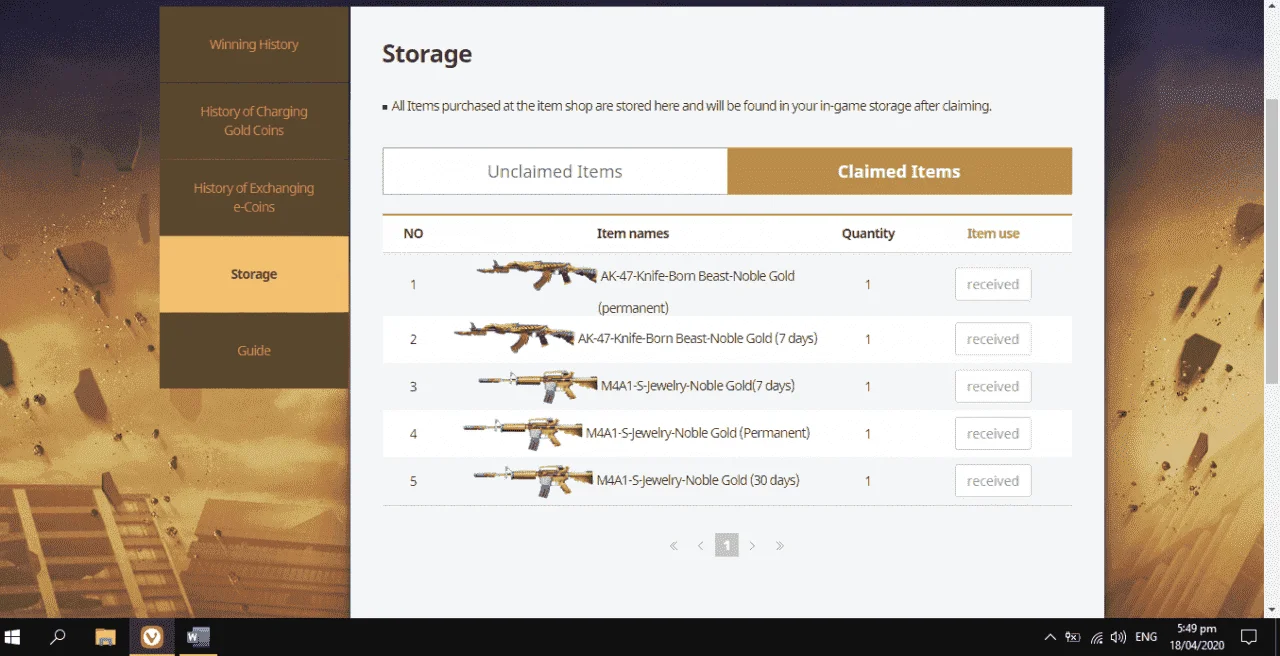Switch ENG input language indicator
Viewport: 1280px width, 656px height.
[x=1146, y=637]
